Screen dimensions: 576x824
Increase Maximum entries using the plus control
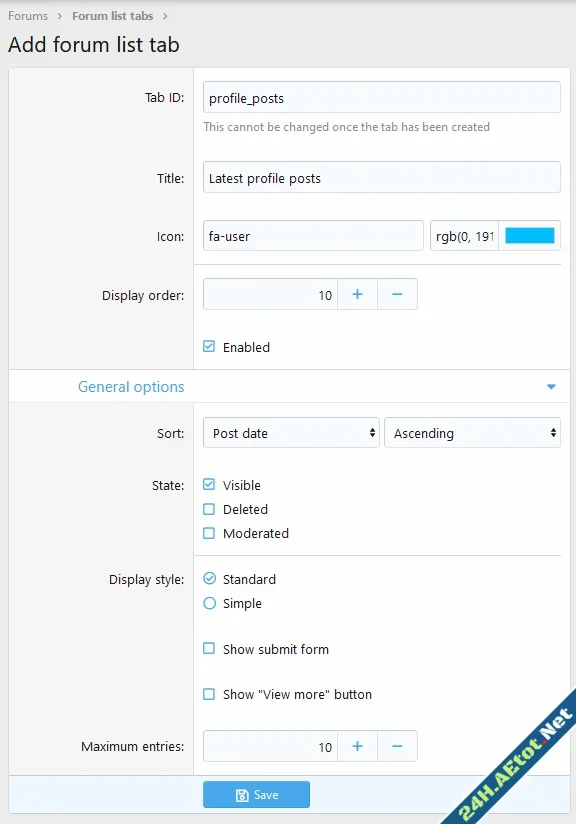point(357,746)
